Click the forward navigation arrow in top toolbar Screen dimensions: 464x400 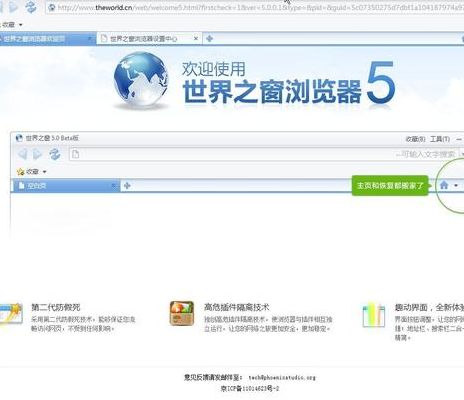tap(13, 7)
